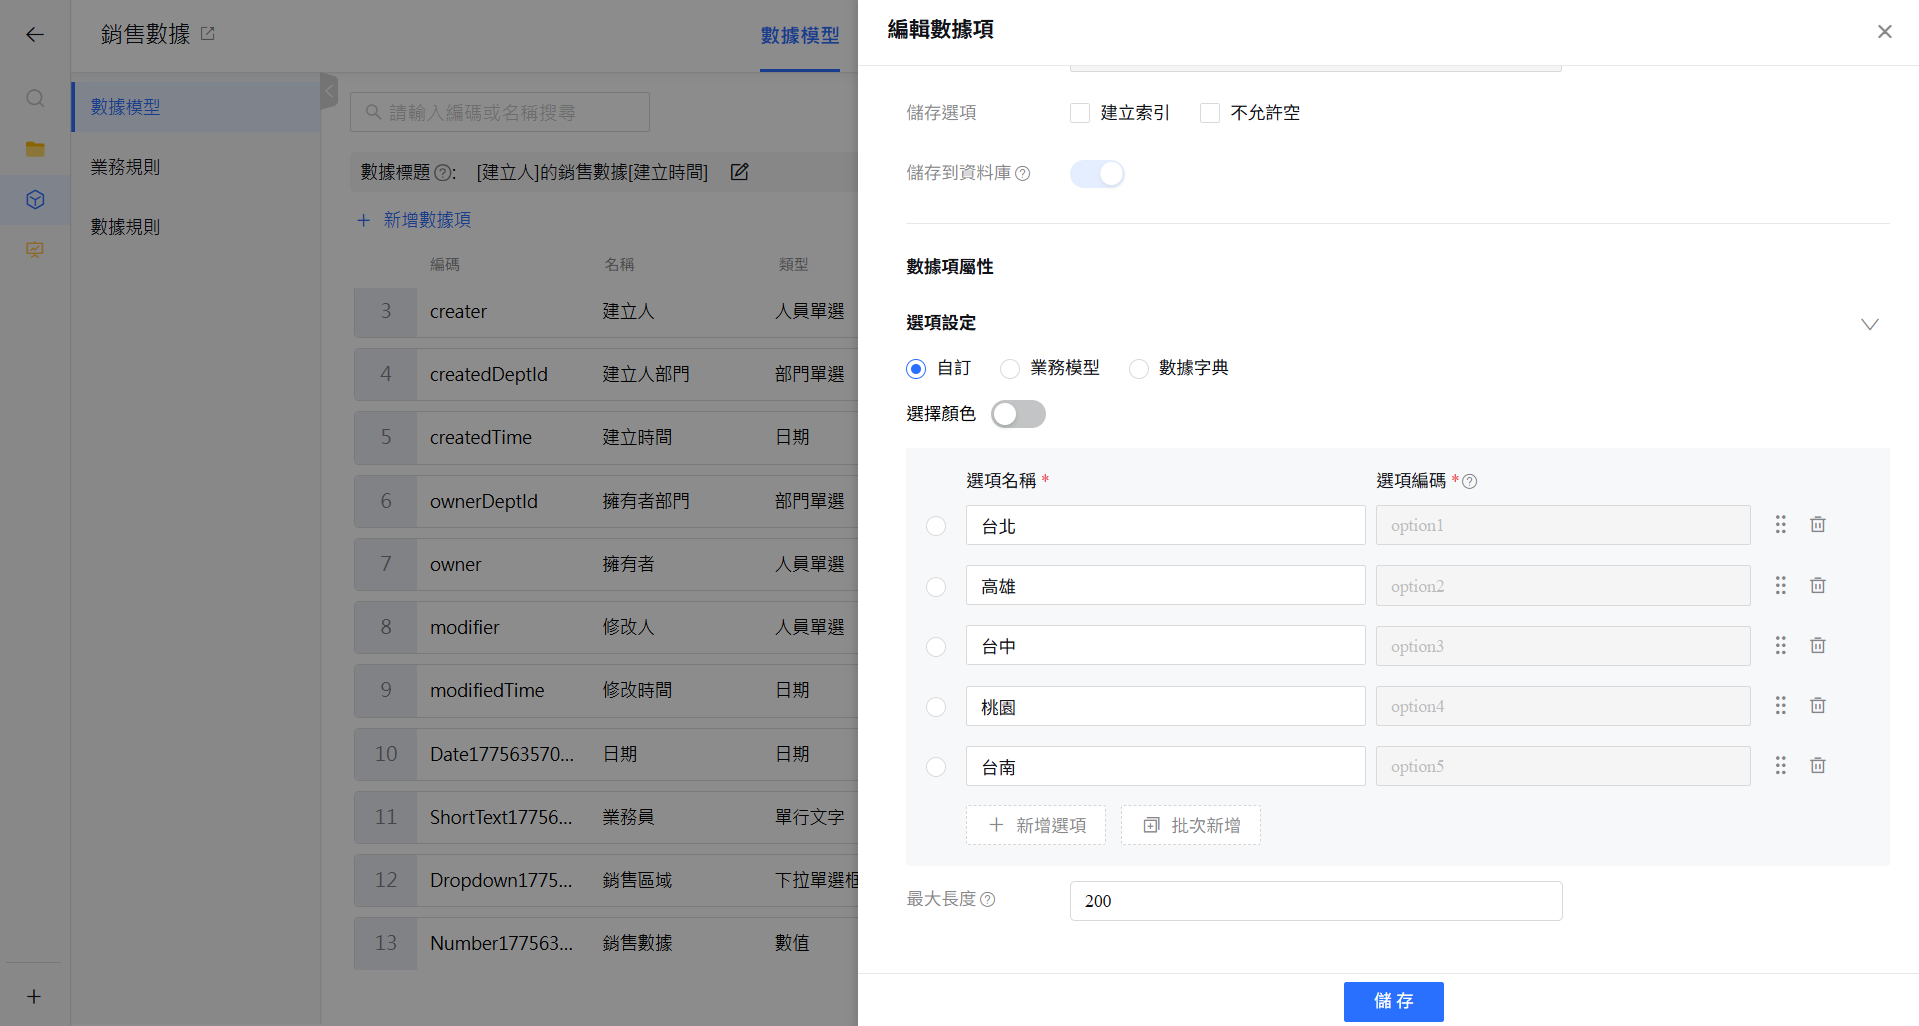The image size is (1919, 1026).
Task: Click the 桃園 option name field
Action: [x=1166, y=706]
